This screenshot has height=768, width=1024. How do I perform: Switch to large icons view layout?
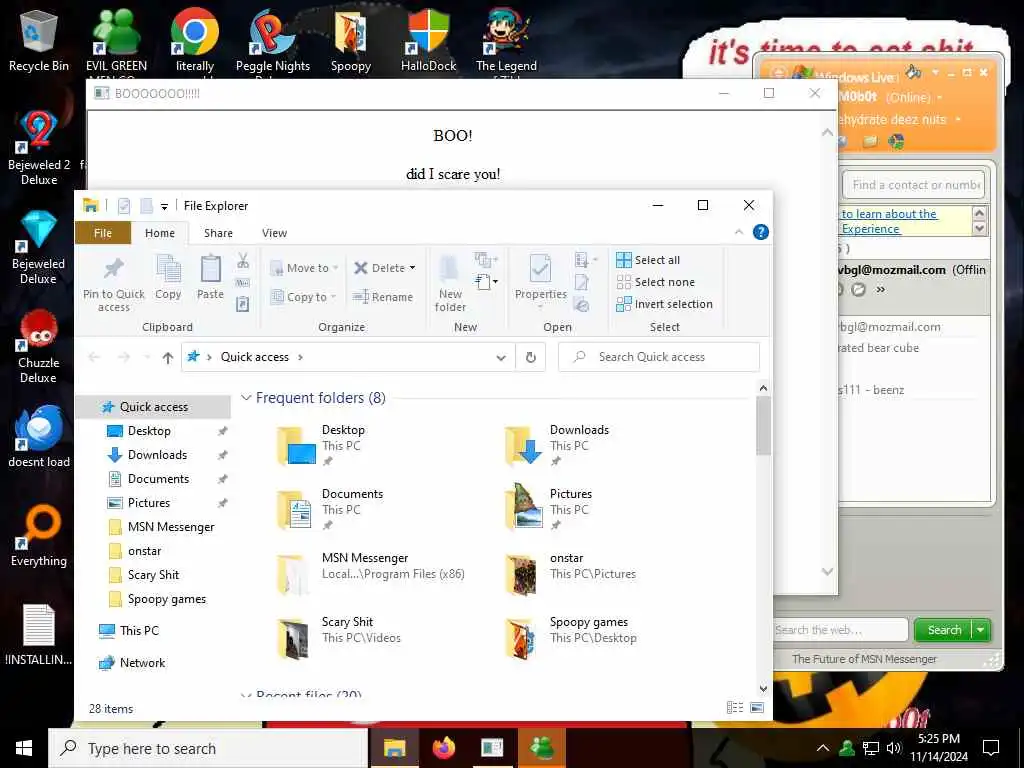(x=757, y=707)
